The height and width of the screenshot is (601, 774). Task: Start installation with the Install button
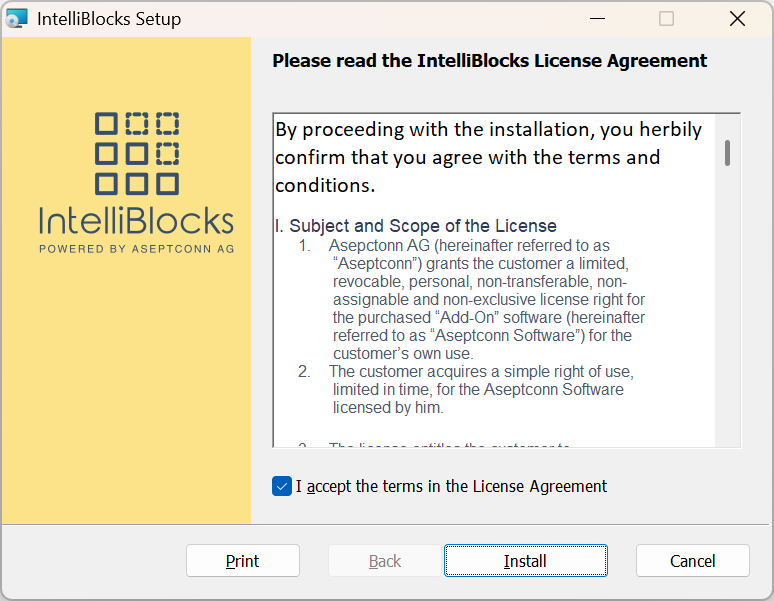pos(525,561)
